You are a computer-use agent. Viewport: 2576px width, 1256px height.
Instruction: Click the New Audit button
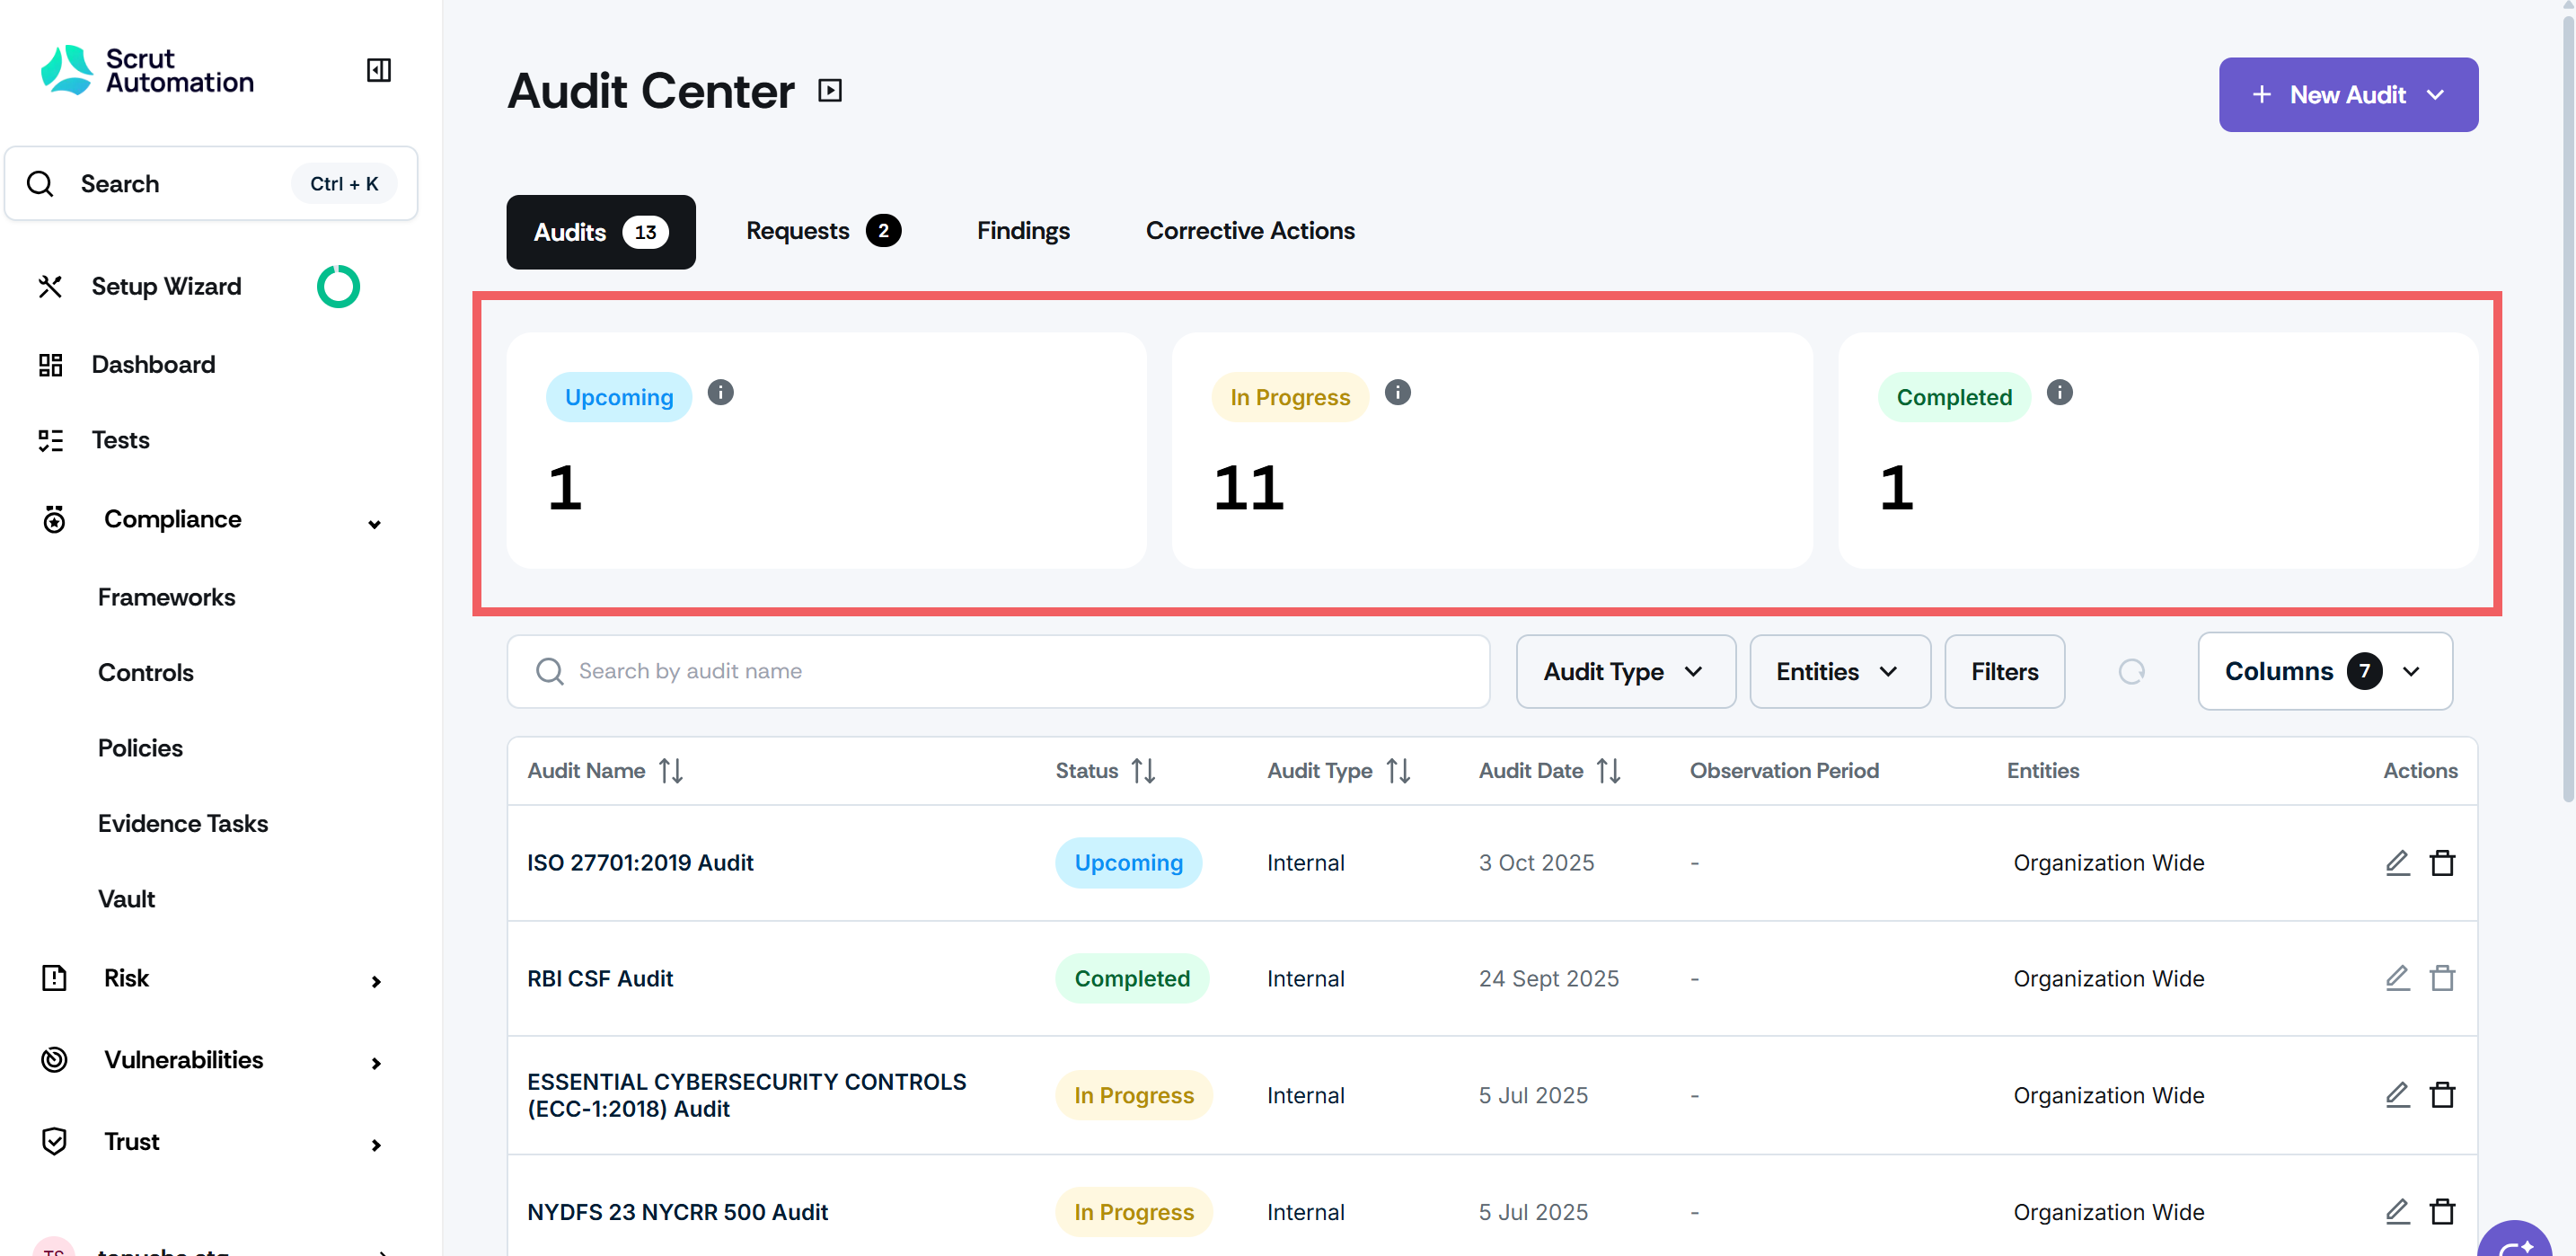2346,95
